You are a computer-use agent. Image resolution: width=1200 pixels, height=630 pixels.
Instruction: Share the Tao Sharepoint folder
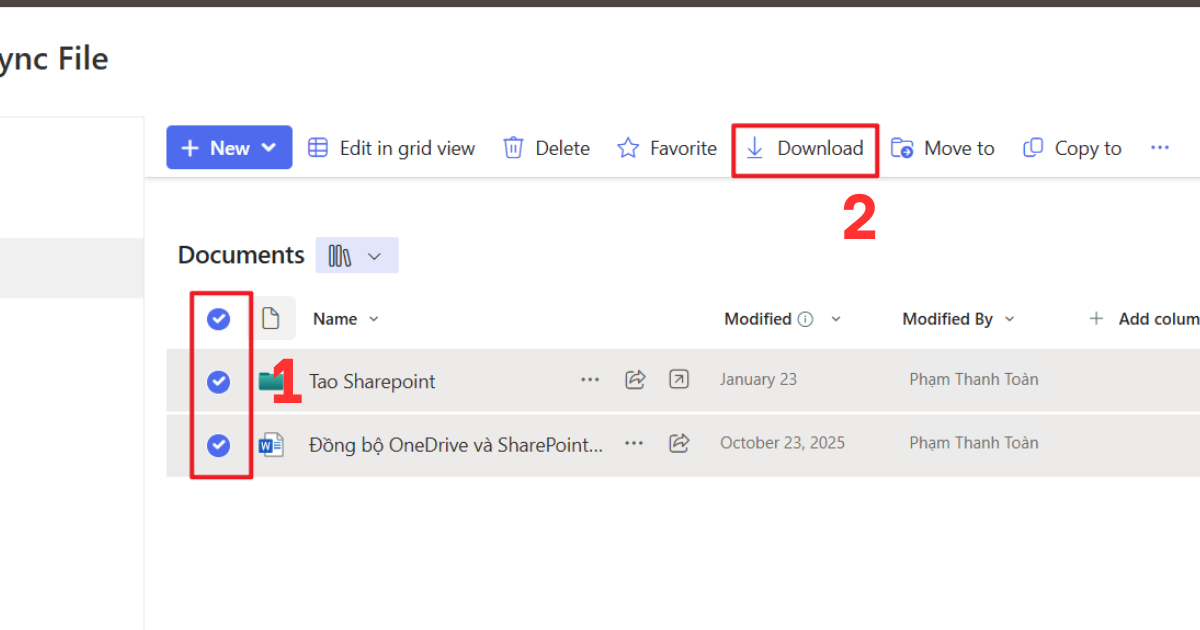(x=635, y=380)
